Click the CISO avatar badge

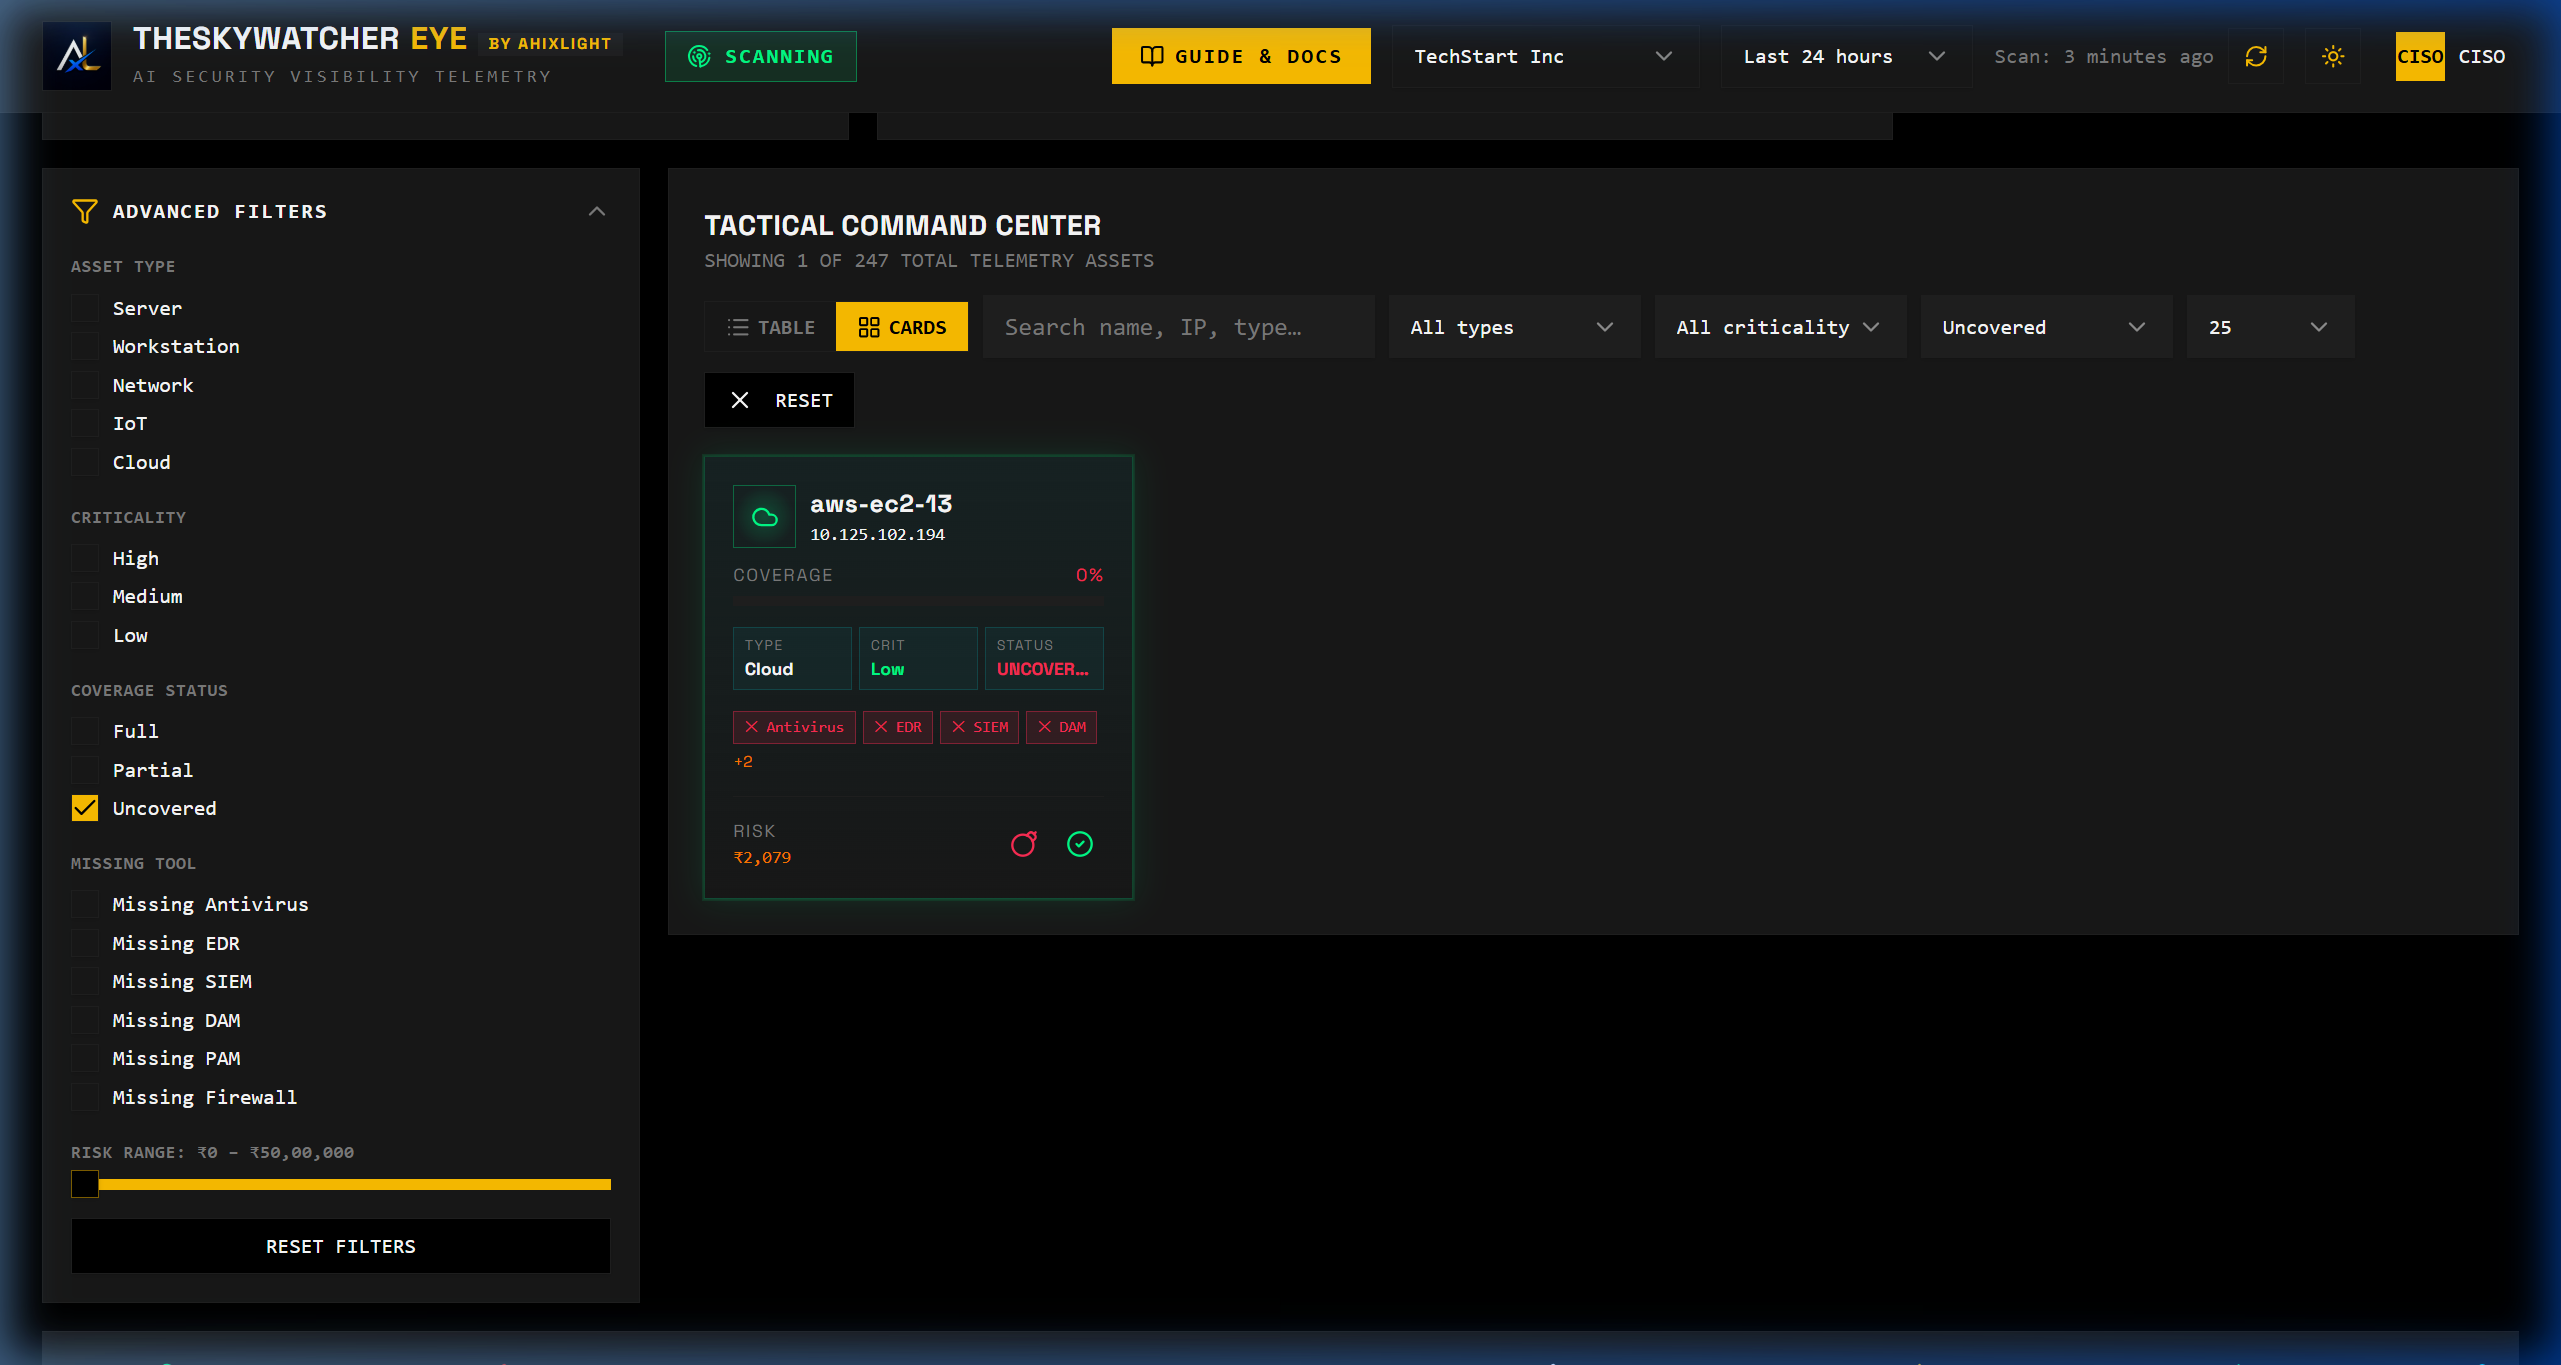tap(2420, 56)
